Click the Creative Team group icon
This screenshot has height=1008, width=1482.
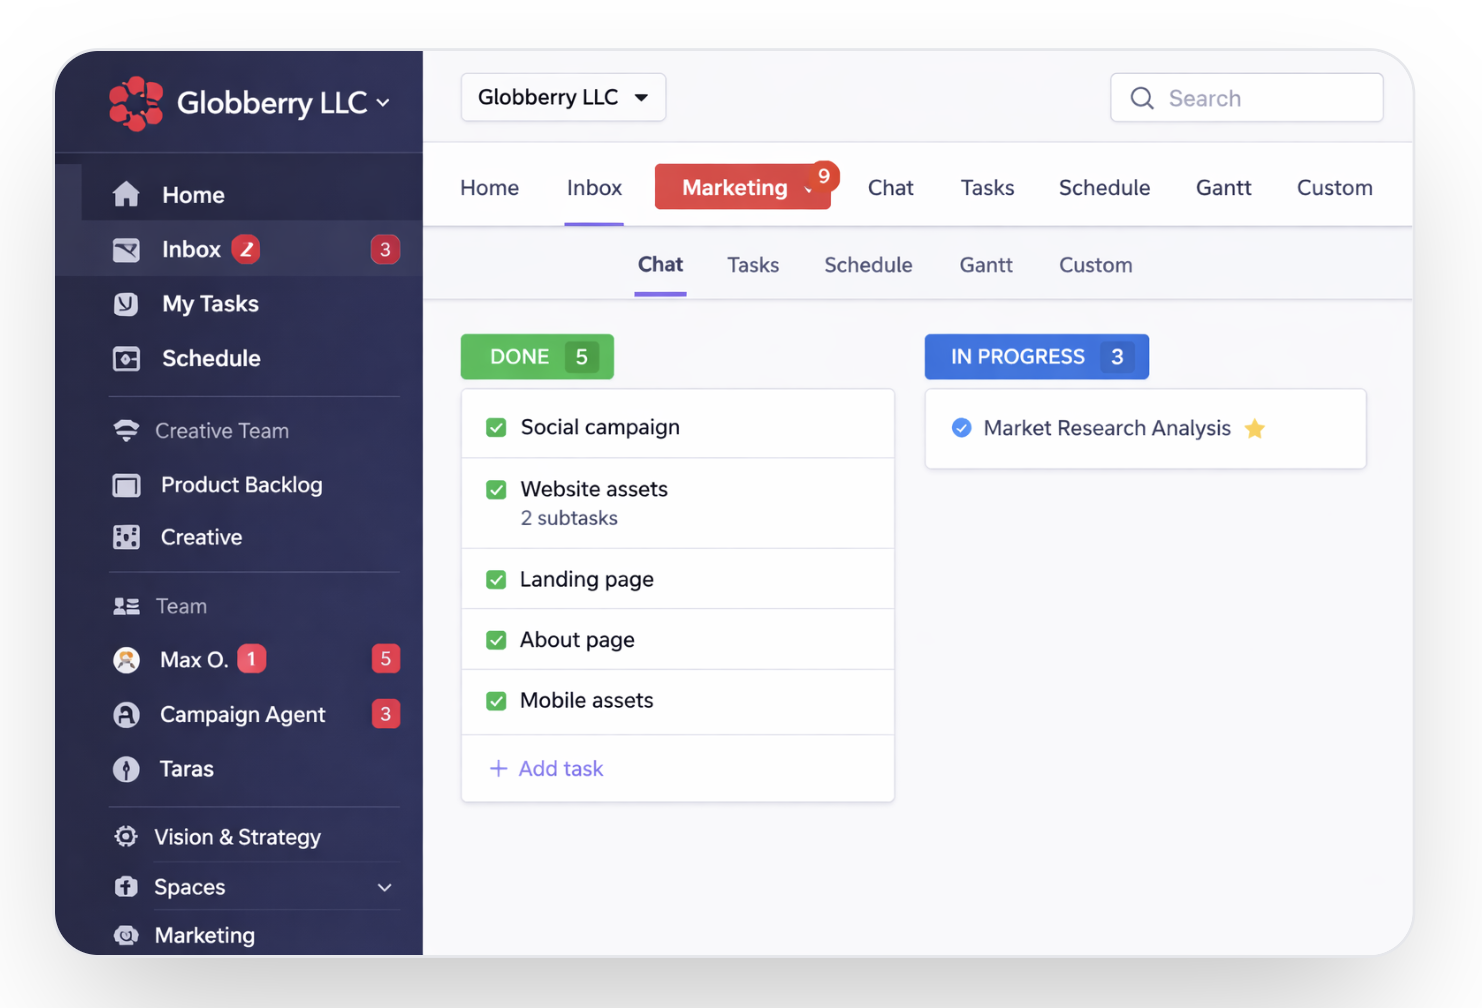coord(126,431)
